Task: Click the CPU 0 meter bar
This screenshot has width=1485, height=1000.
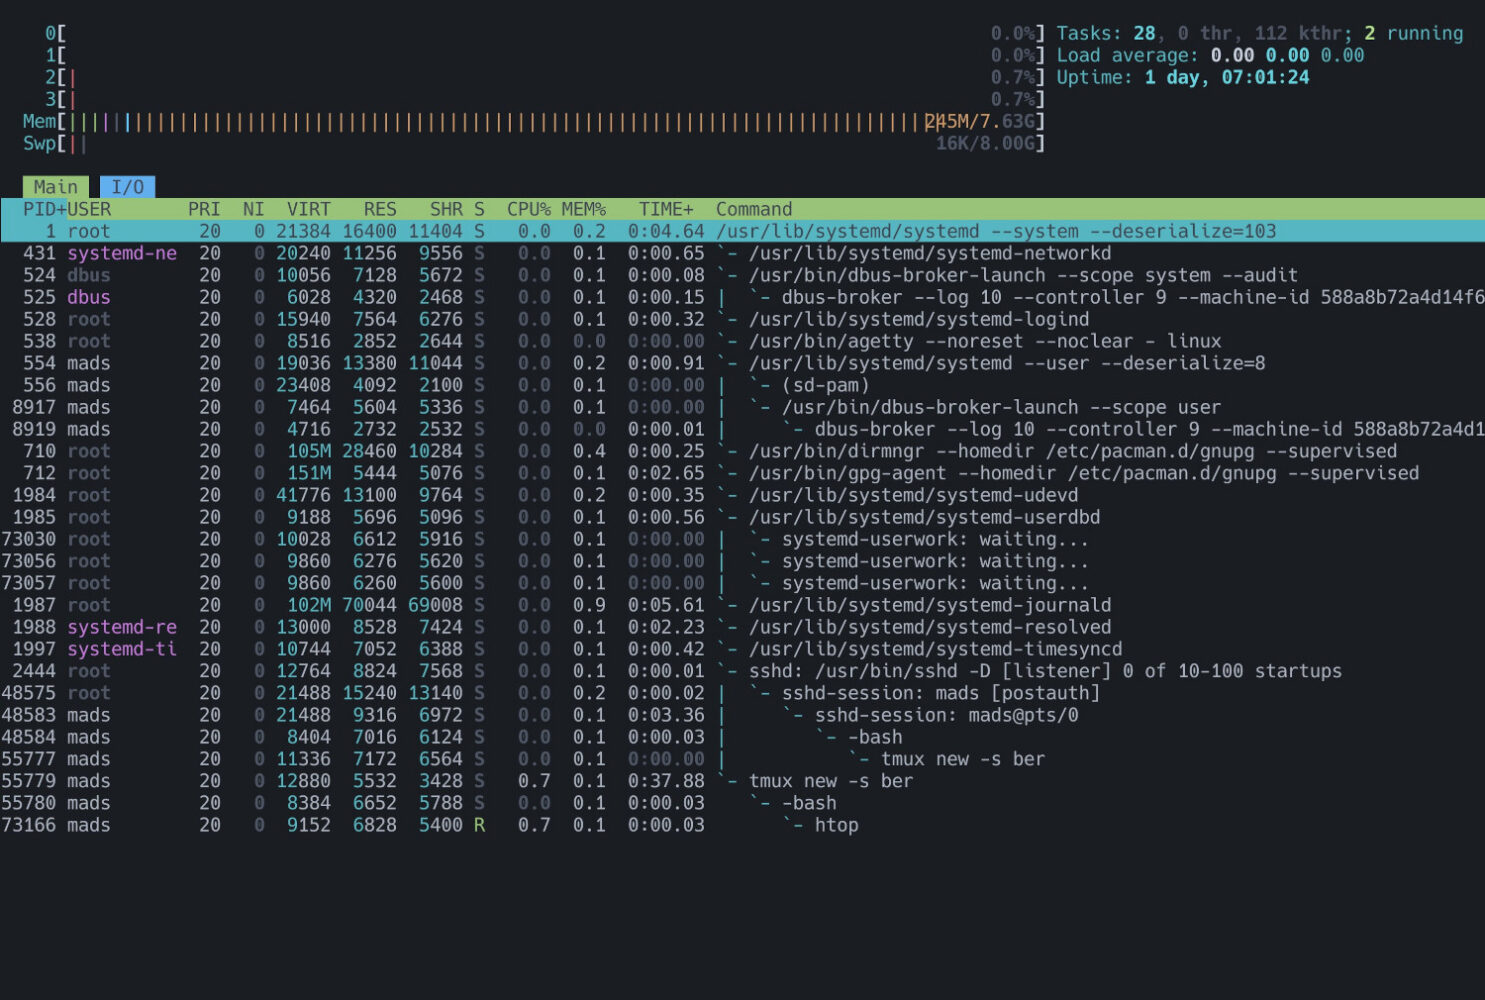Action: pos(545,33)
